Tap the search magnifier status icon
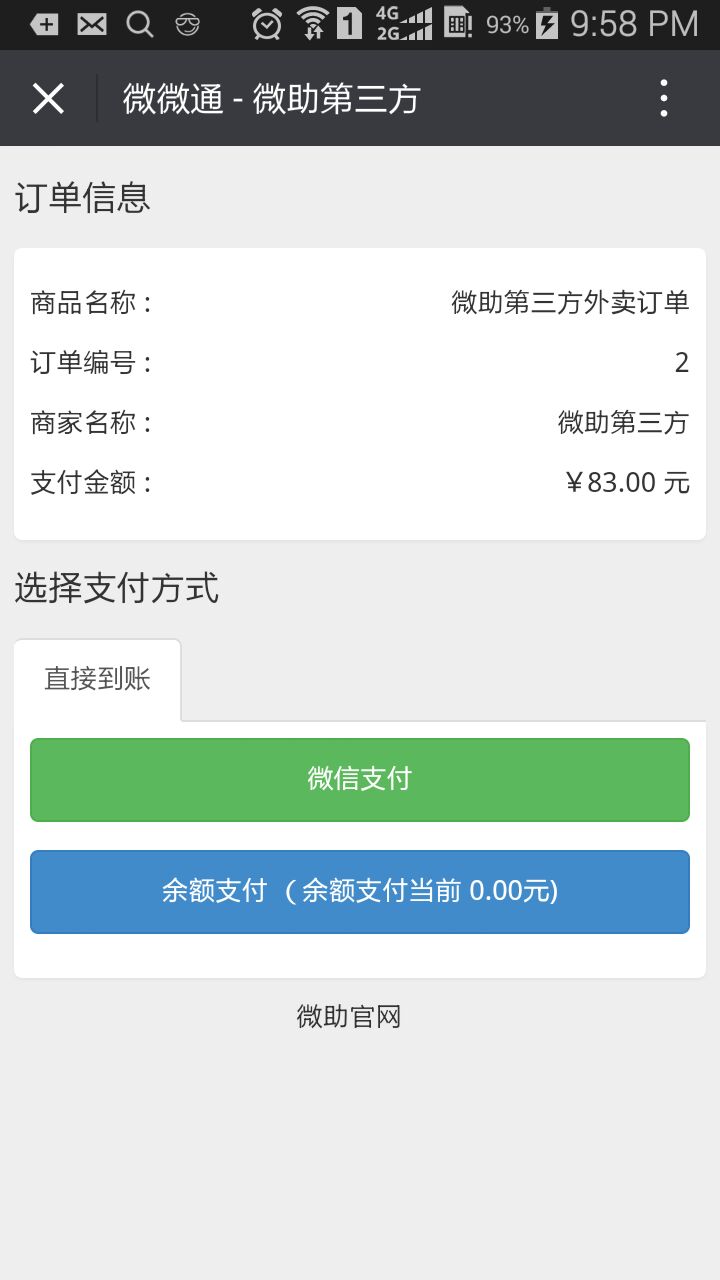Screen dimensions: 720x1280 [140, 24]
